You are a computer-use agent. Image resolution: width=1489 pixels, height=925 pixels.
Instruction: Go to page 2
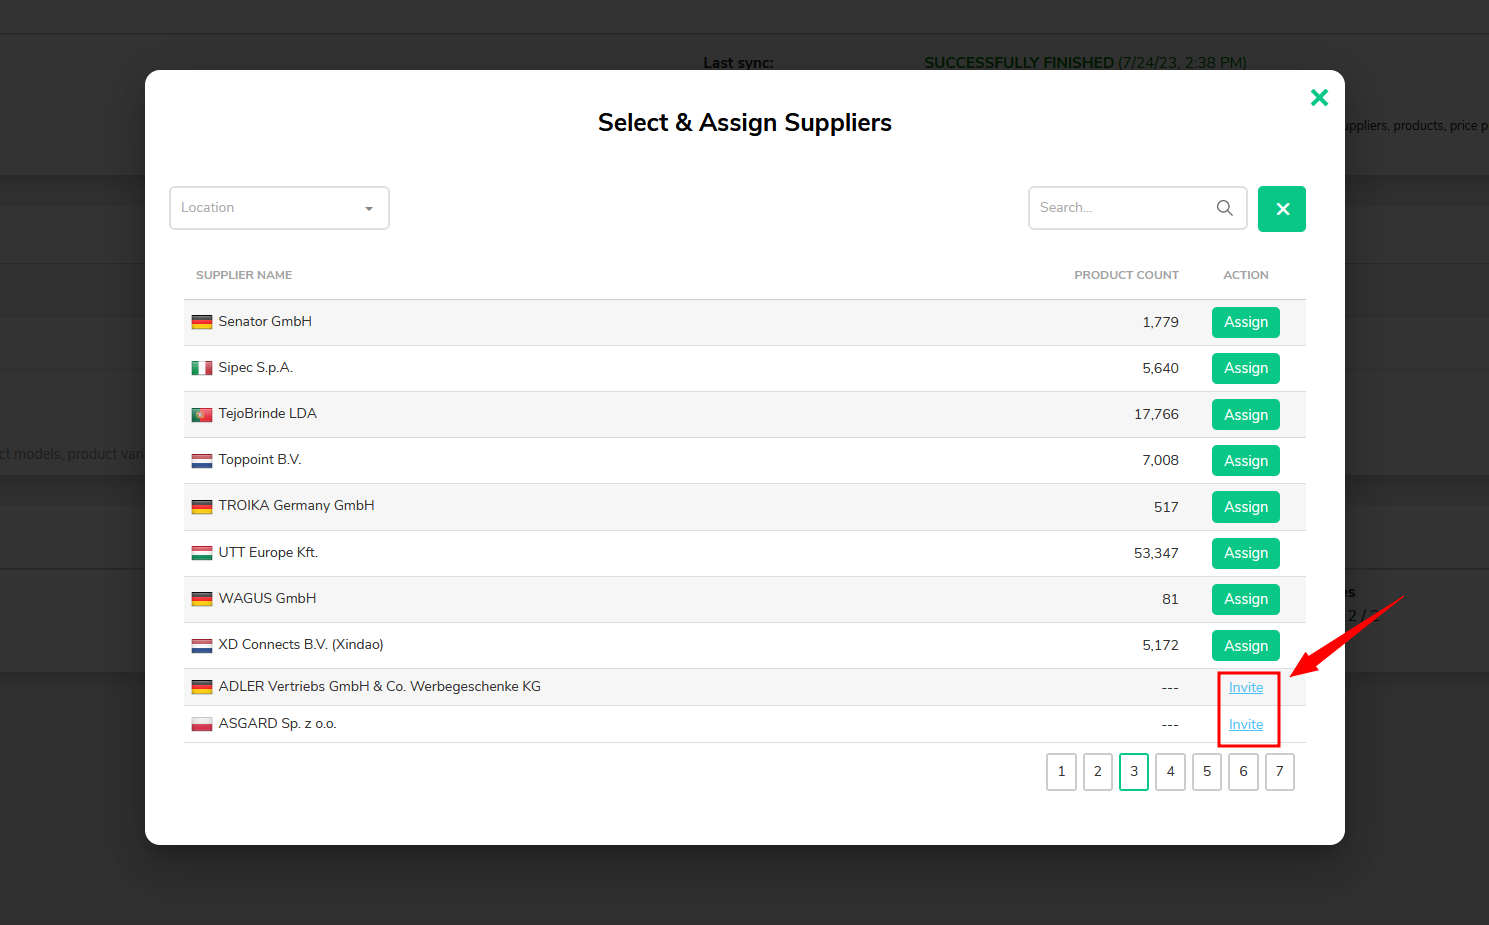[1098, 772]
